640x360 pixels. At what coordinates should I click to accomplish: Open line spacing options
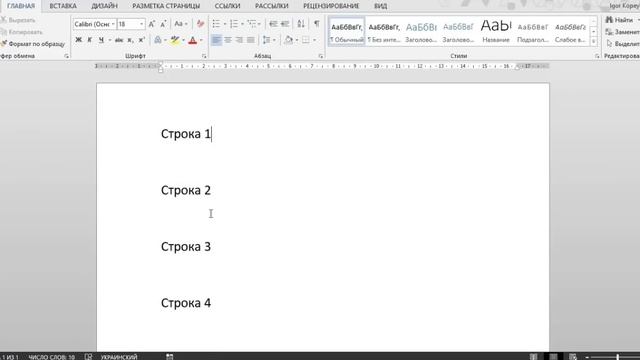pyautogui.click(x=267, y=40)
